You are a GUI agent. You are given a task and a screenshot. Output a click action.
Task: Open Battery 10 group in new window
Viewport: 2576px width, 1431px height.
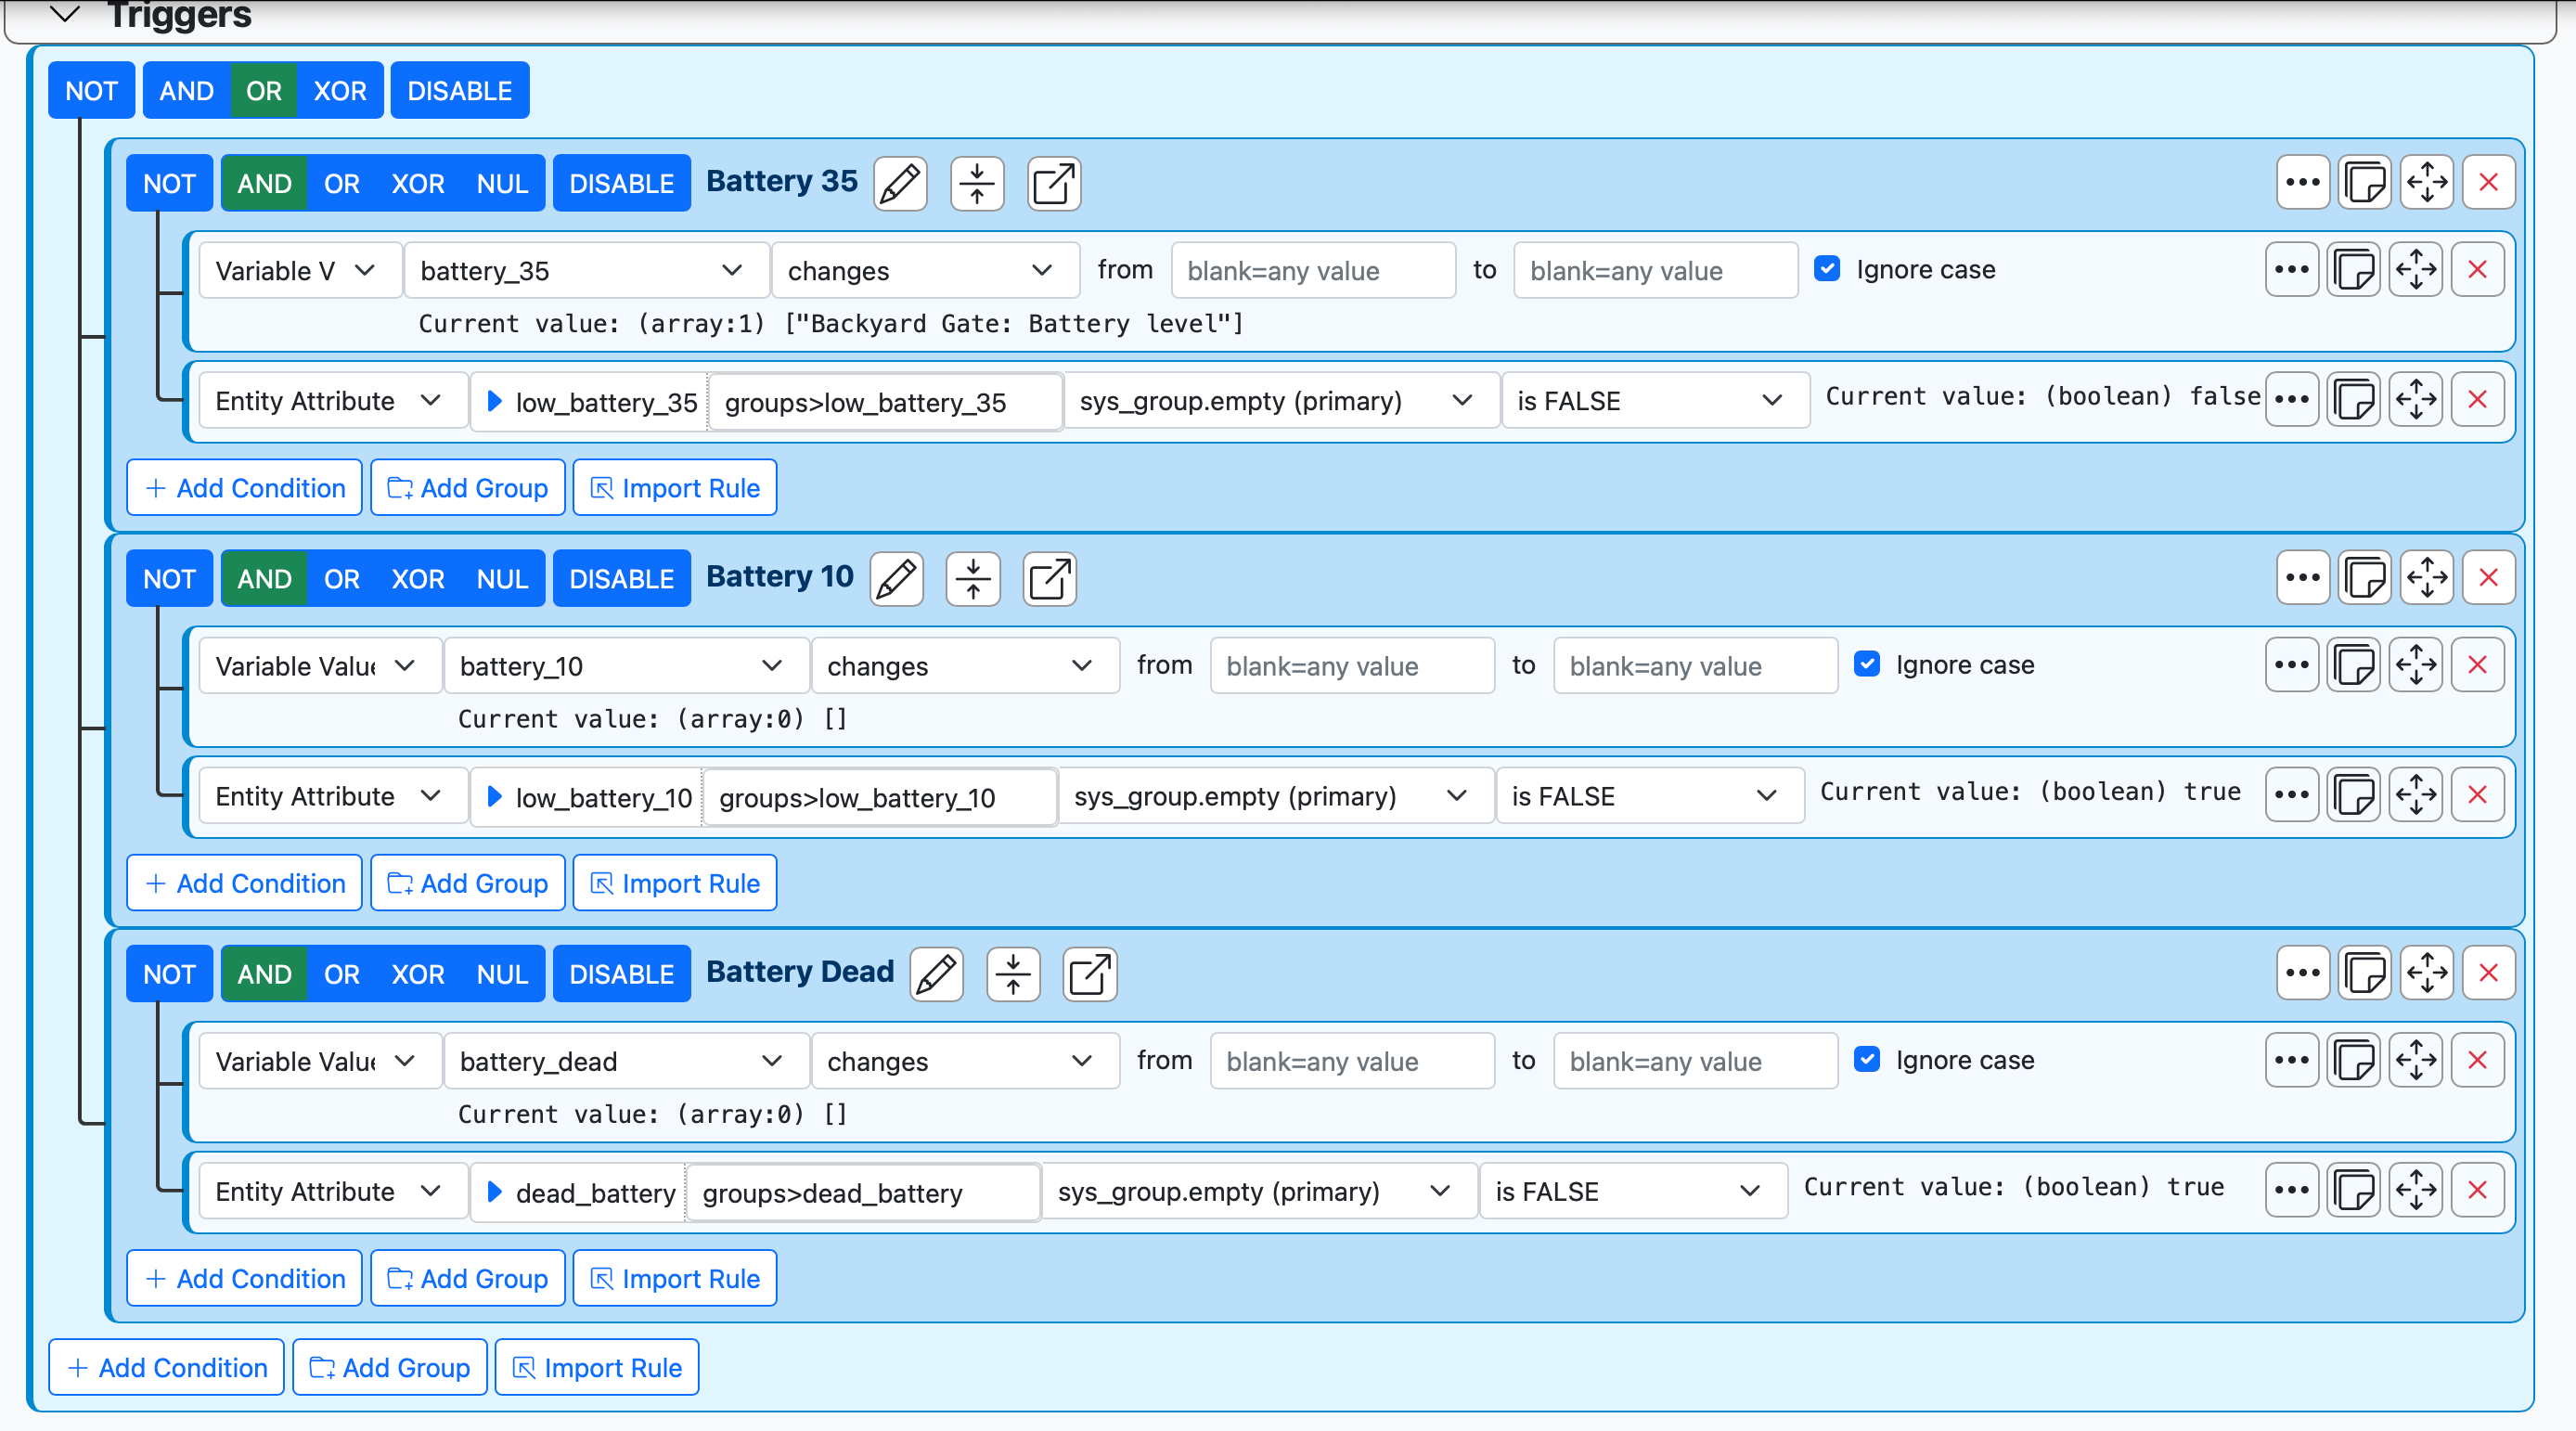tap(1050, 579)
